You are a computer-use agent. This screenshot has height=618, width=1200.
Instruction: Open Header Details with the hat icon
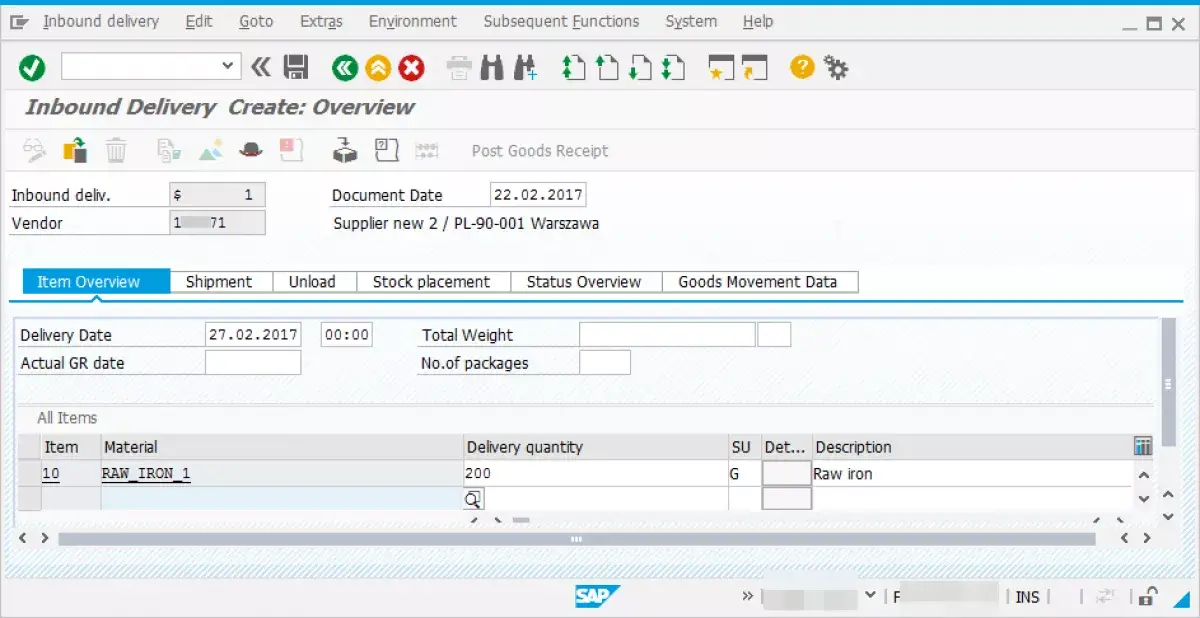[250, 150]
